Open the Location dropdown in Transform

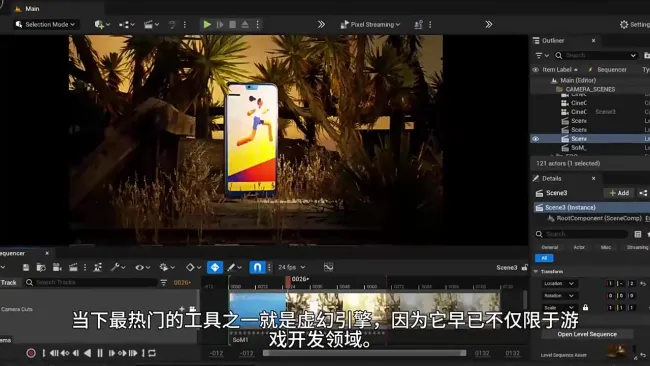(559, 284)
